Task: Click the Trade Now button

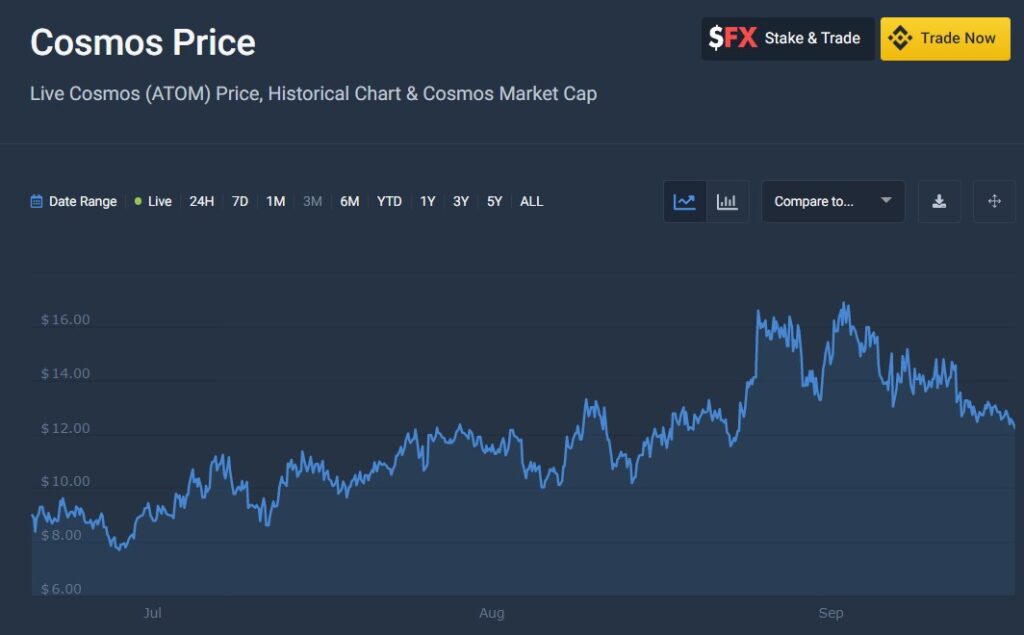Action: click(x=945, y=39)
